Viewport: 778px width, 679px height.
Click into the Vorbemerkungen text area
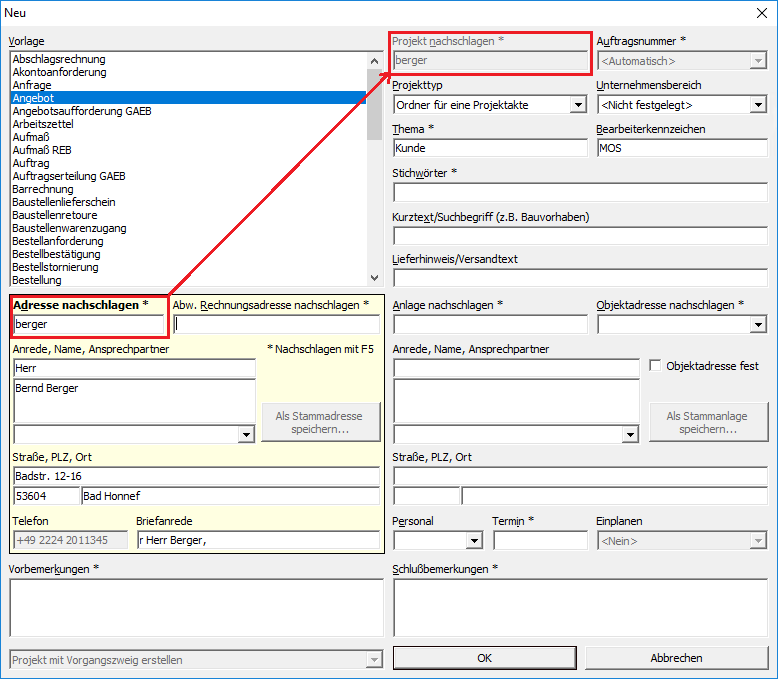tap(196, 607)
